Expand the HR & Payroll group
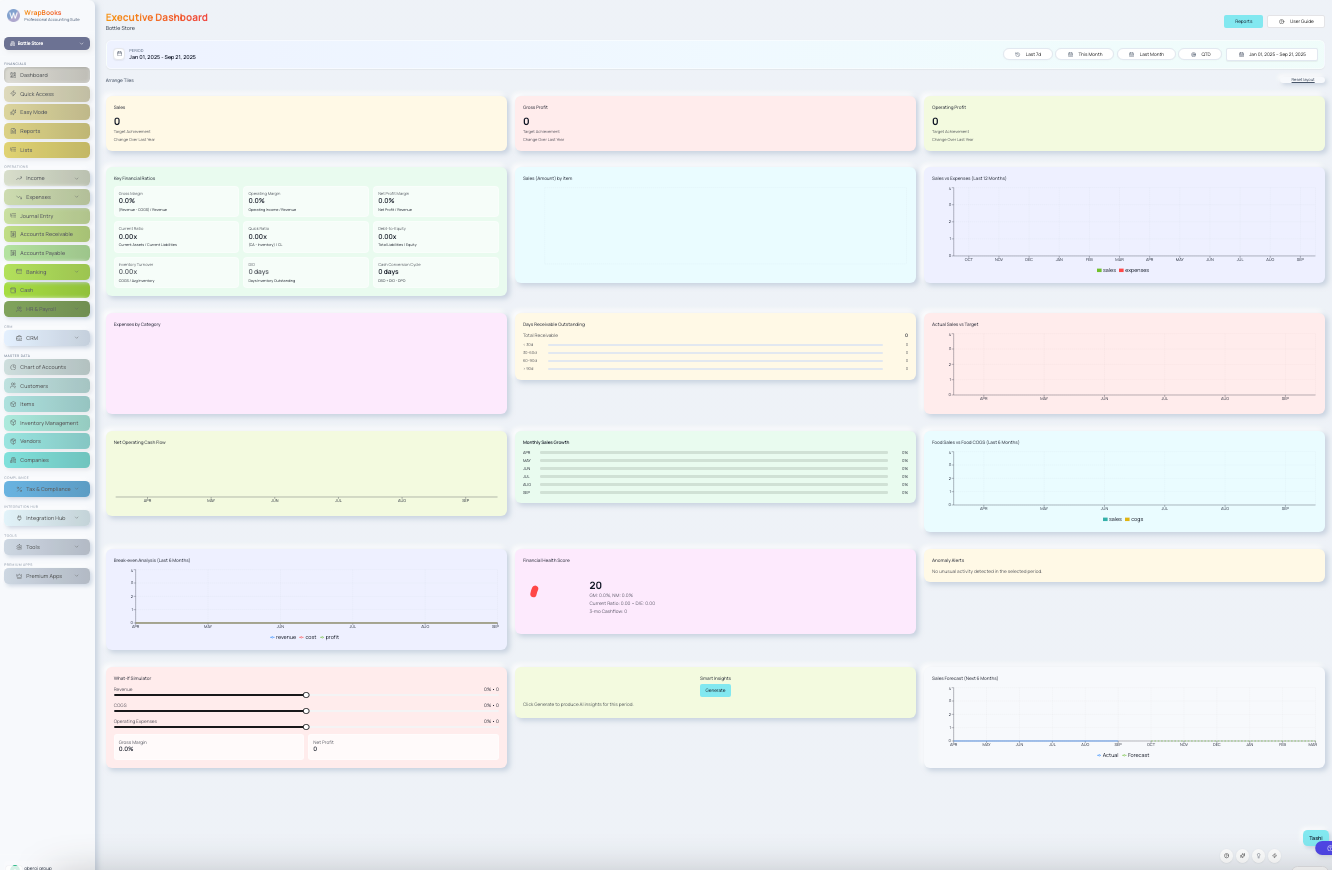 [x=47, y=309]
